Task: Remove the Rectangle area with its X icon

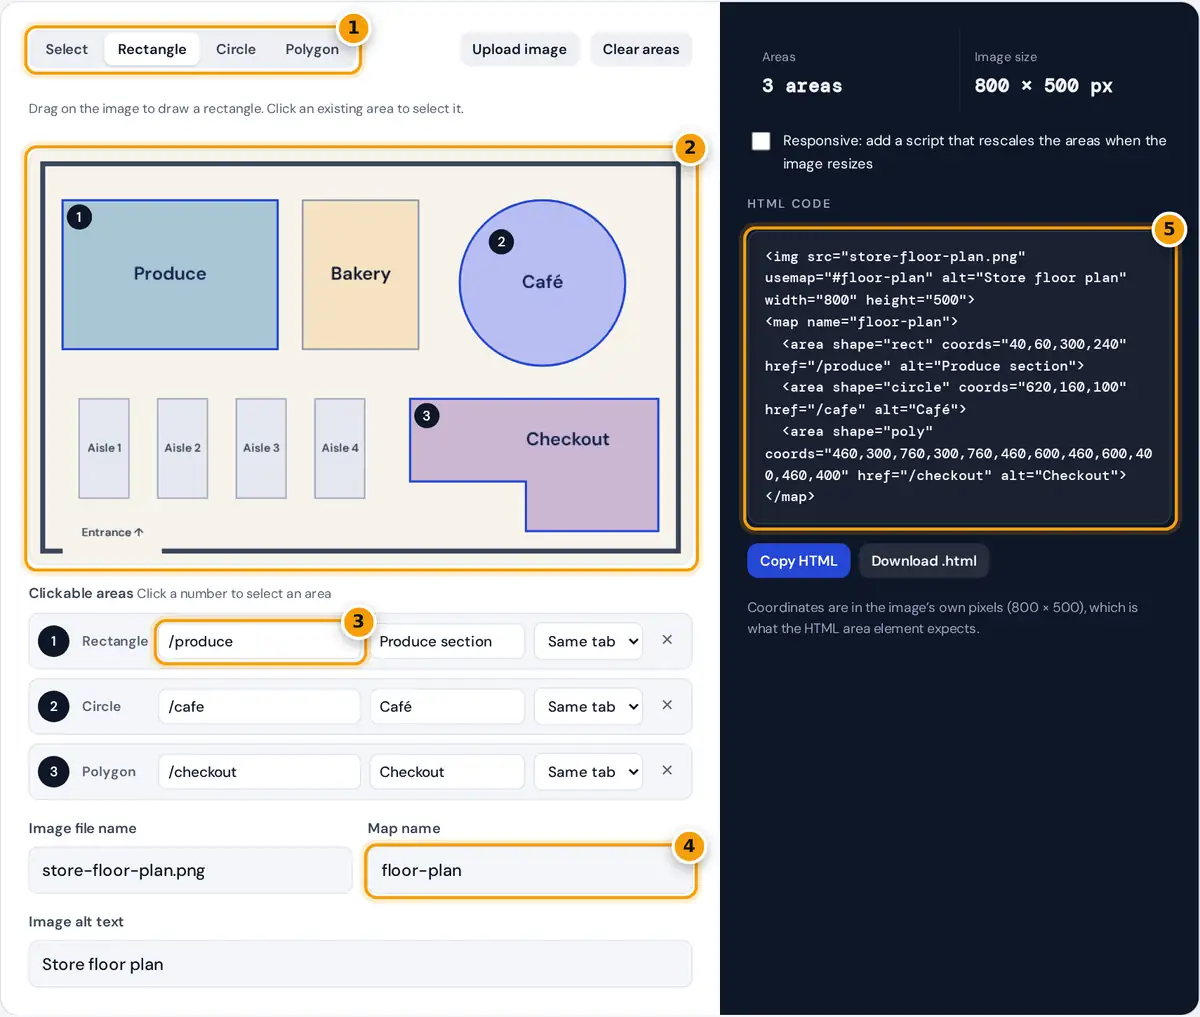Action: coord(667,640)
